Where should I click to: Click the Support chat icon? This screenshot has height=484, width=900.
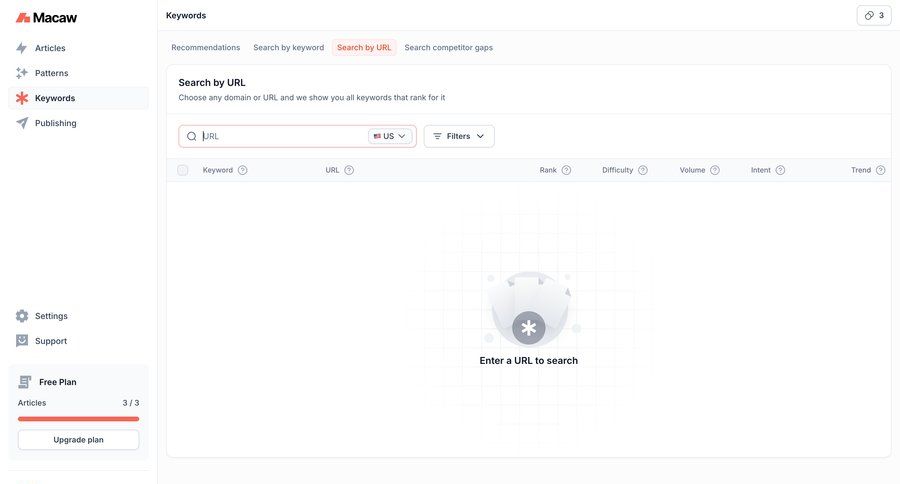click(22, 341)
